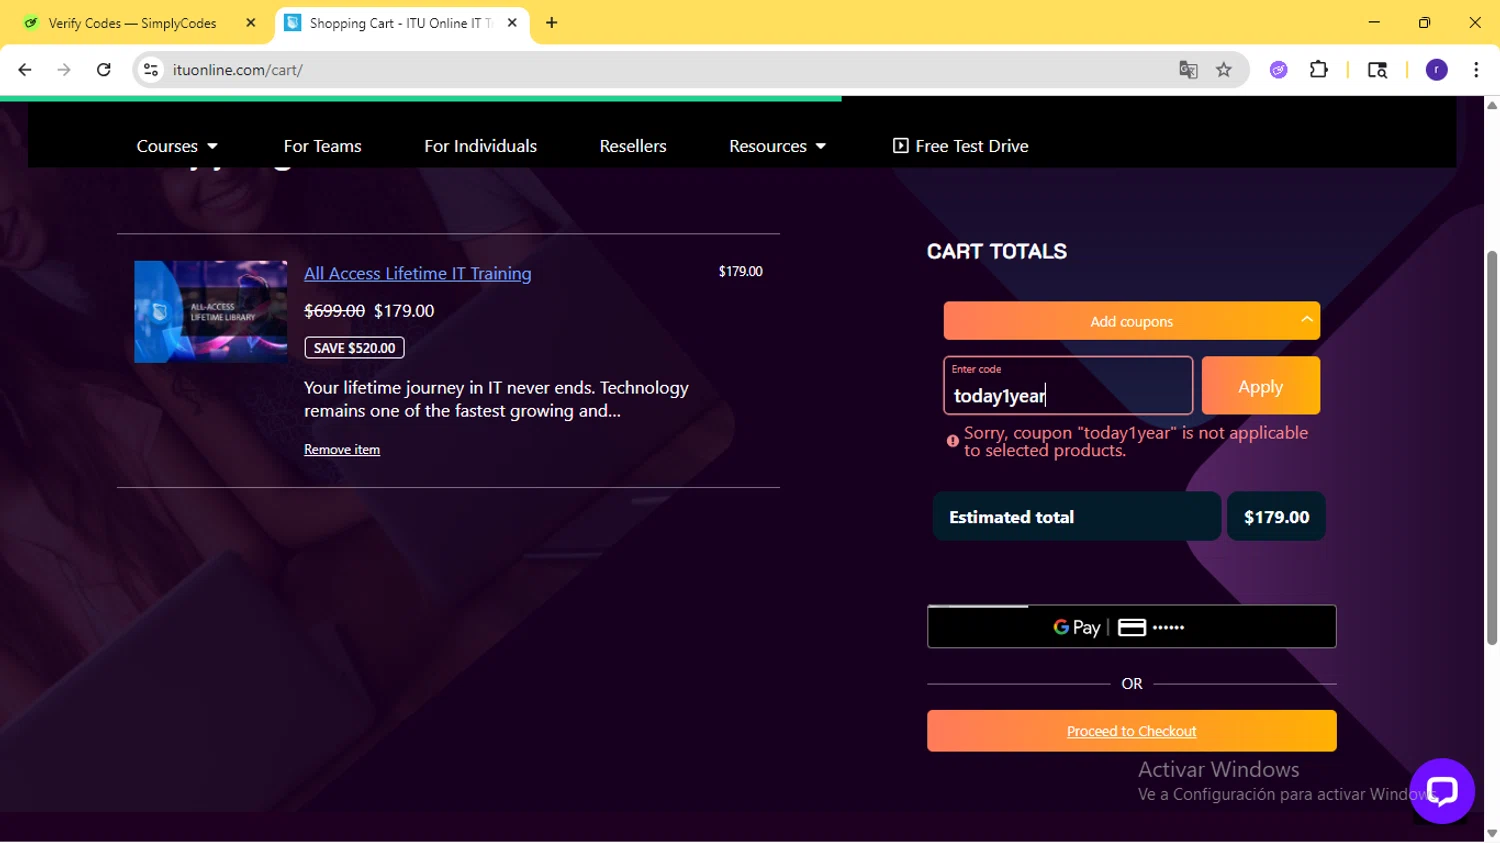Pay using the Google Pay button
The image size is (1500, 843).
(1131, 627)
